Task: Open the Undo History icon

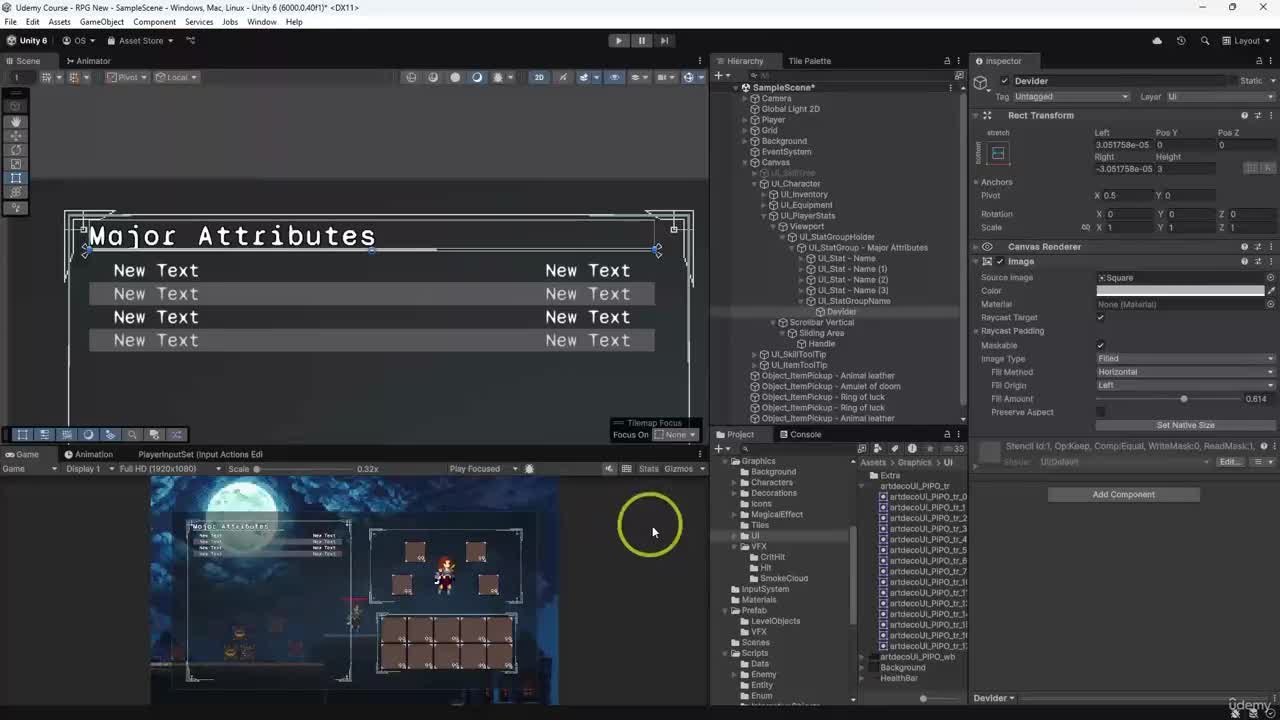Action: click(x=1181, y=41)
